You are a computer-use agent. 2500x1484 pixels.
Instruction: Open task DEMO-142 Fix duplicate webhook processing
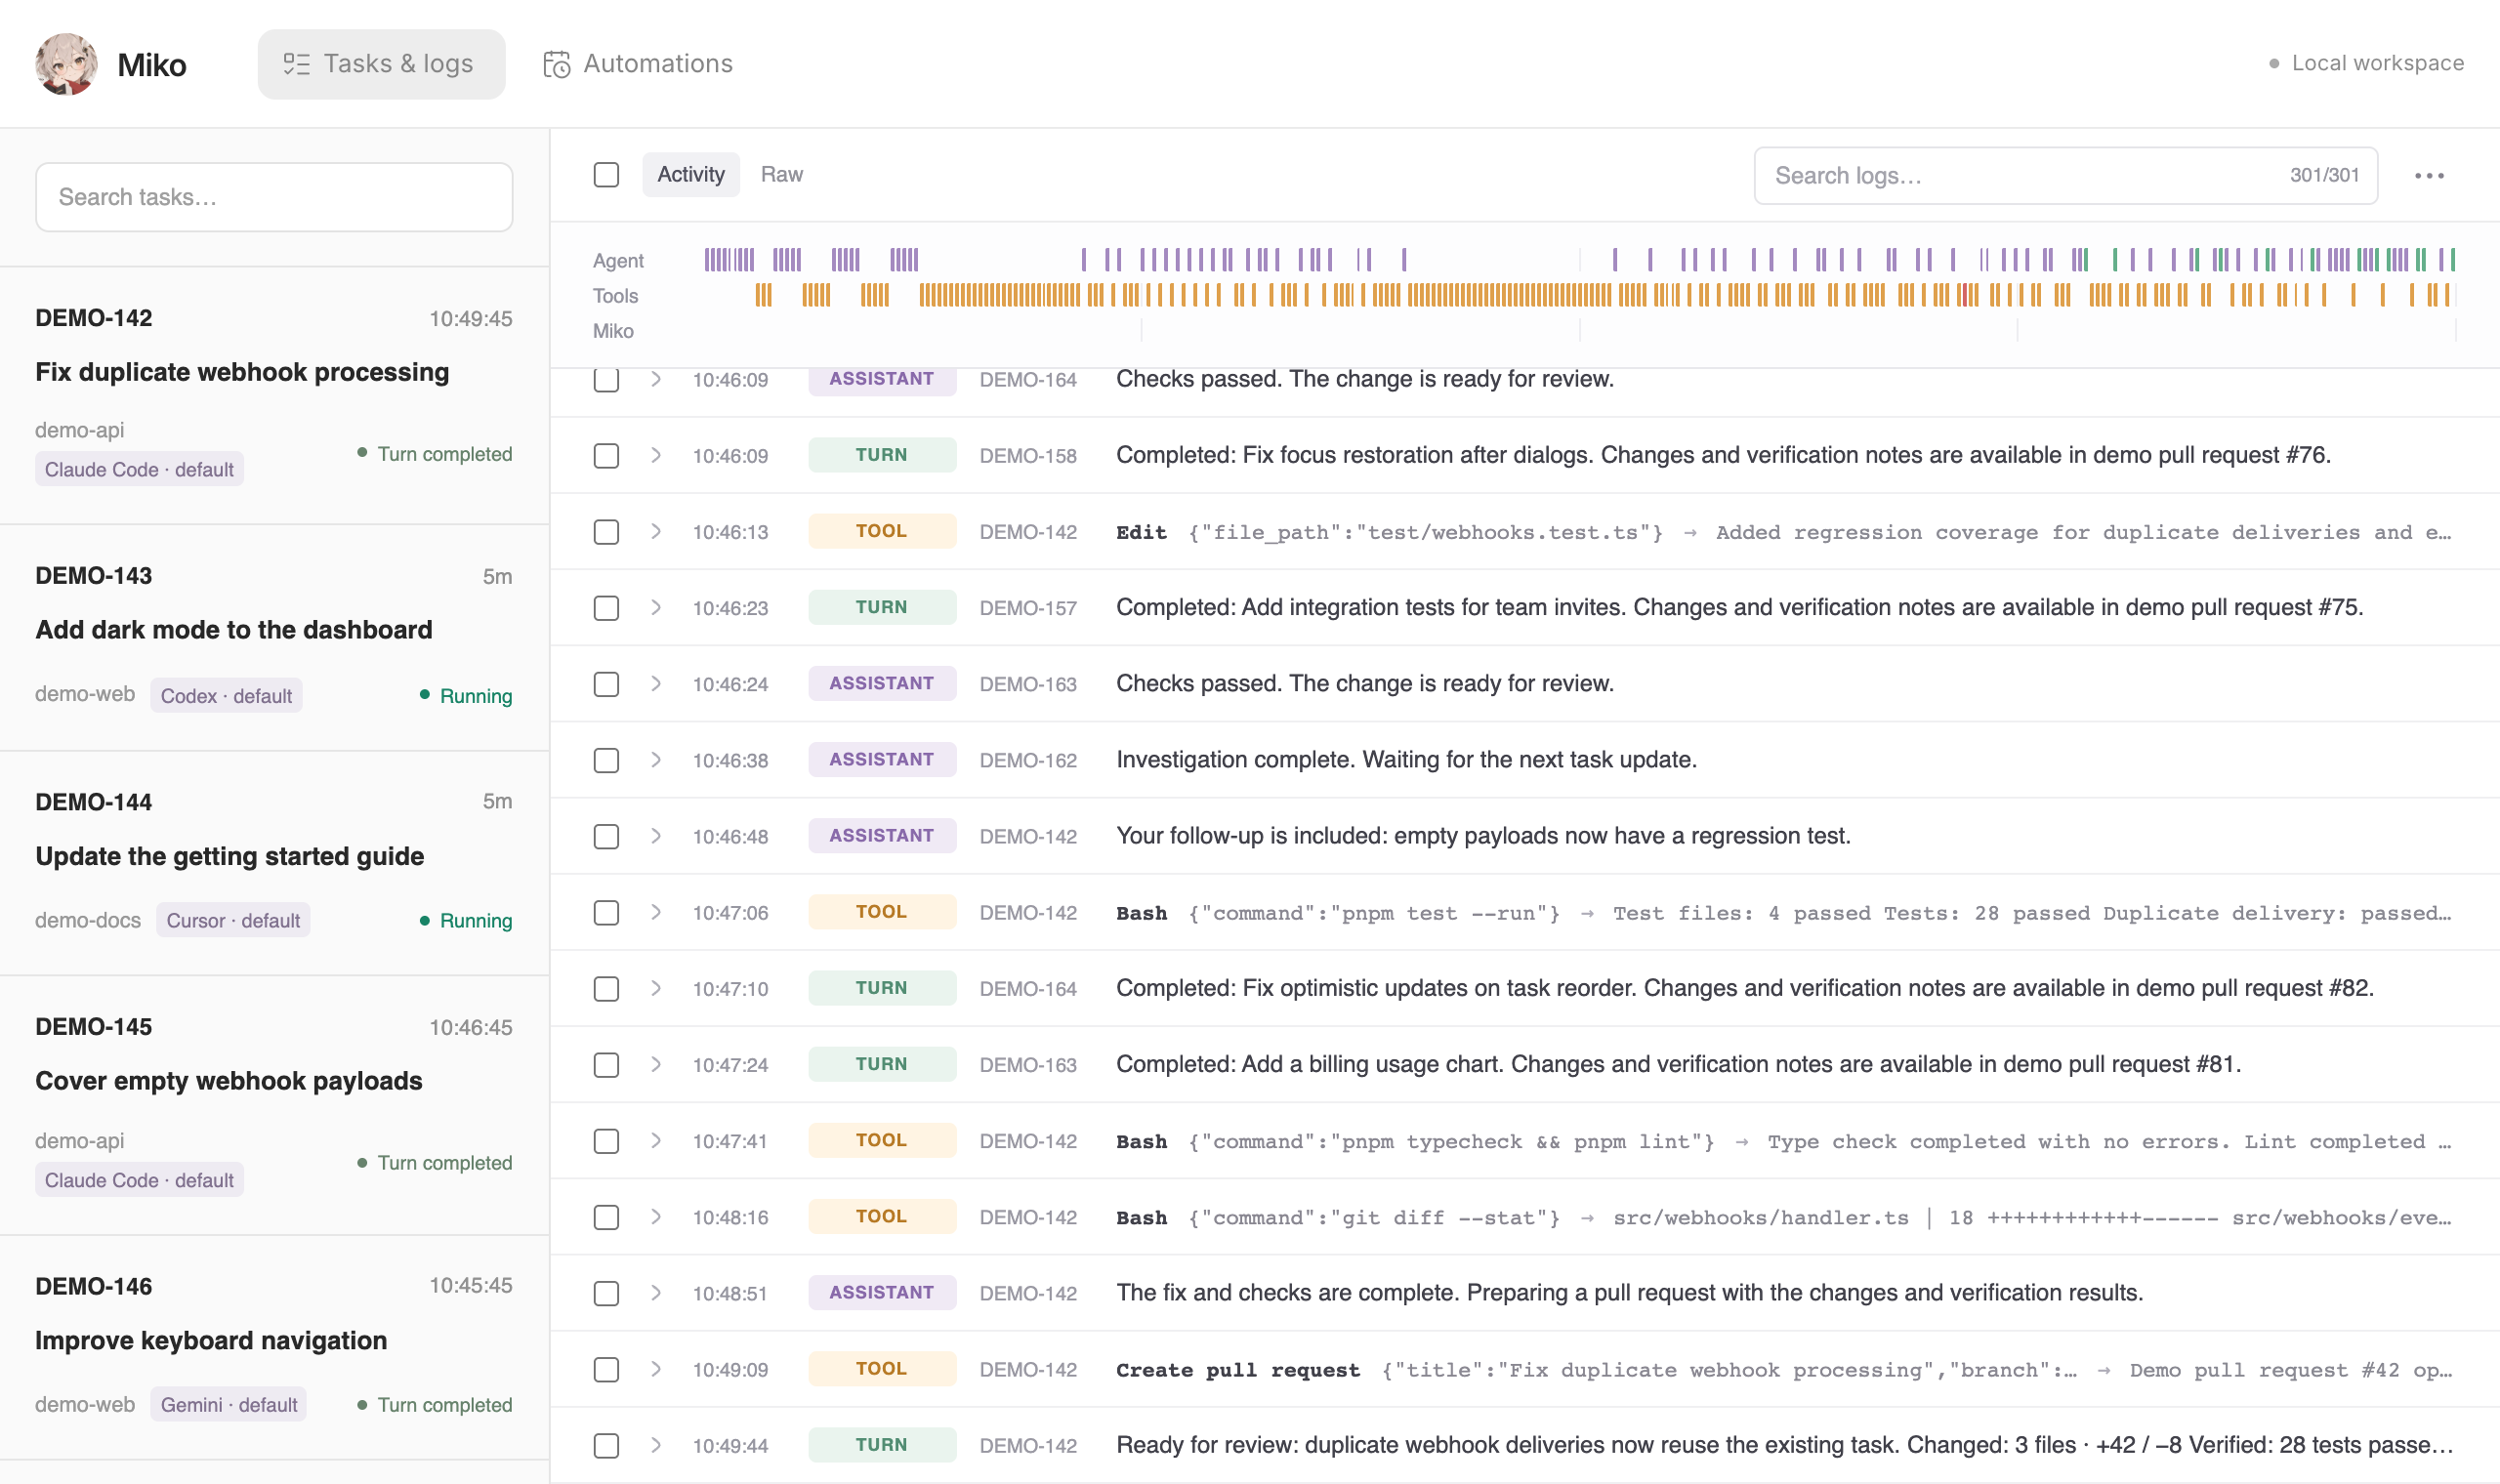point(274,396)
